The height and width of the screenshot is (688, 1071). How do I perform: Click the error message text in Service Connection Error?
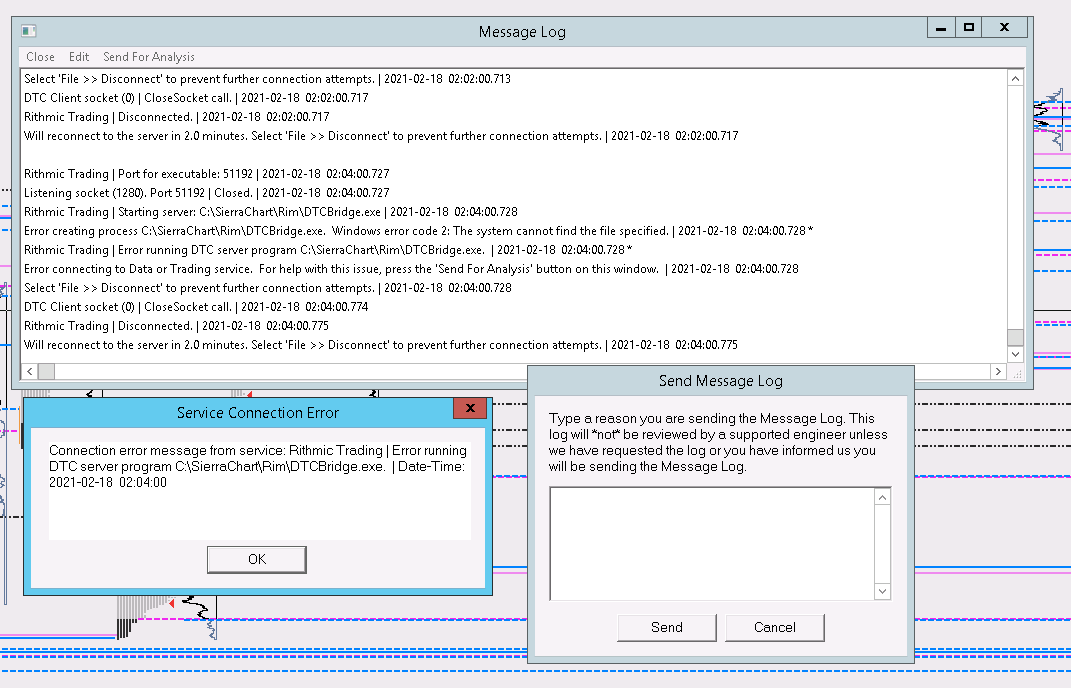[258, 466]
